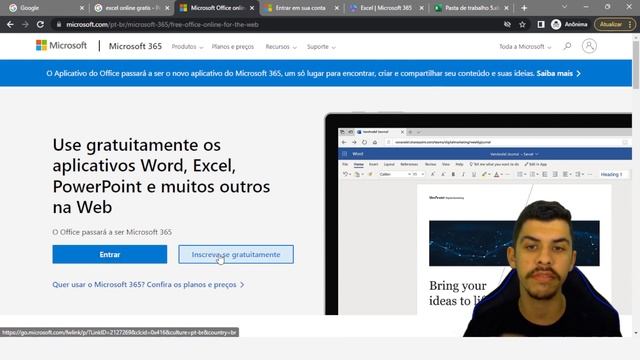
Task: Click the Anônima incognito profile icon
Action: (x=569, y=24)
